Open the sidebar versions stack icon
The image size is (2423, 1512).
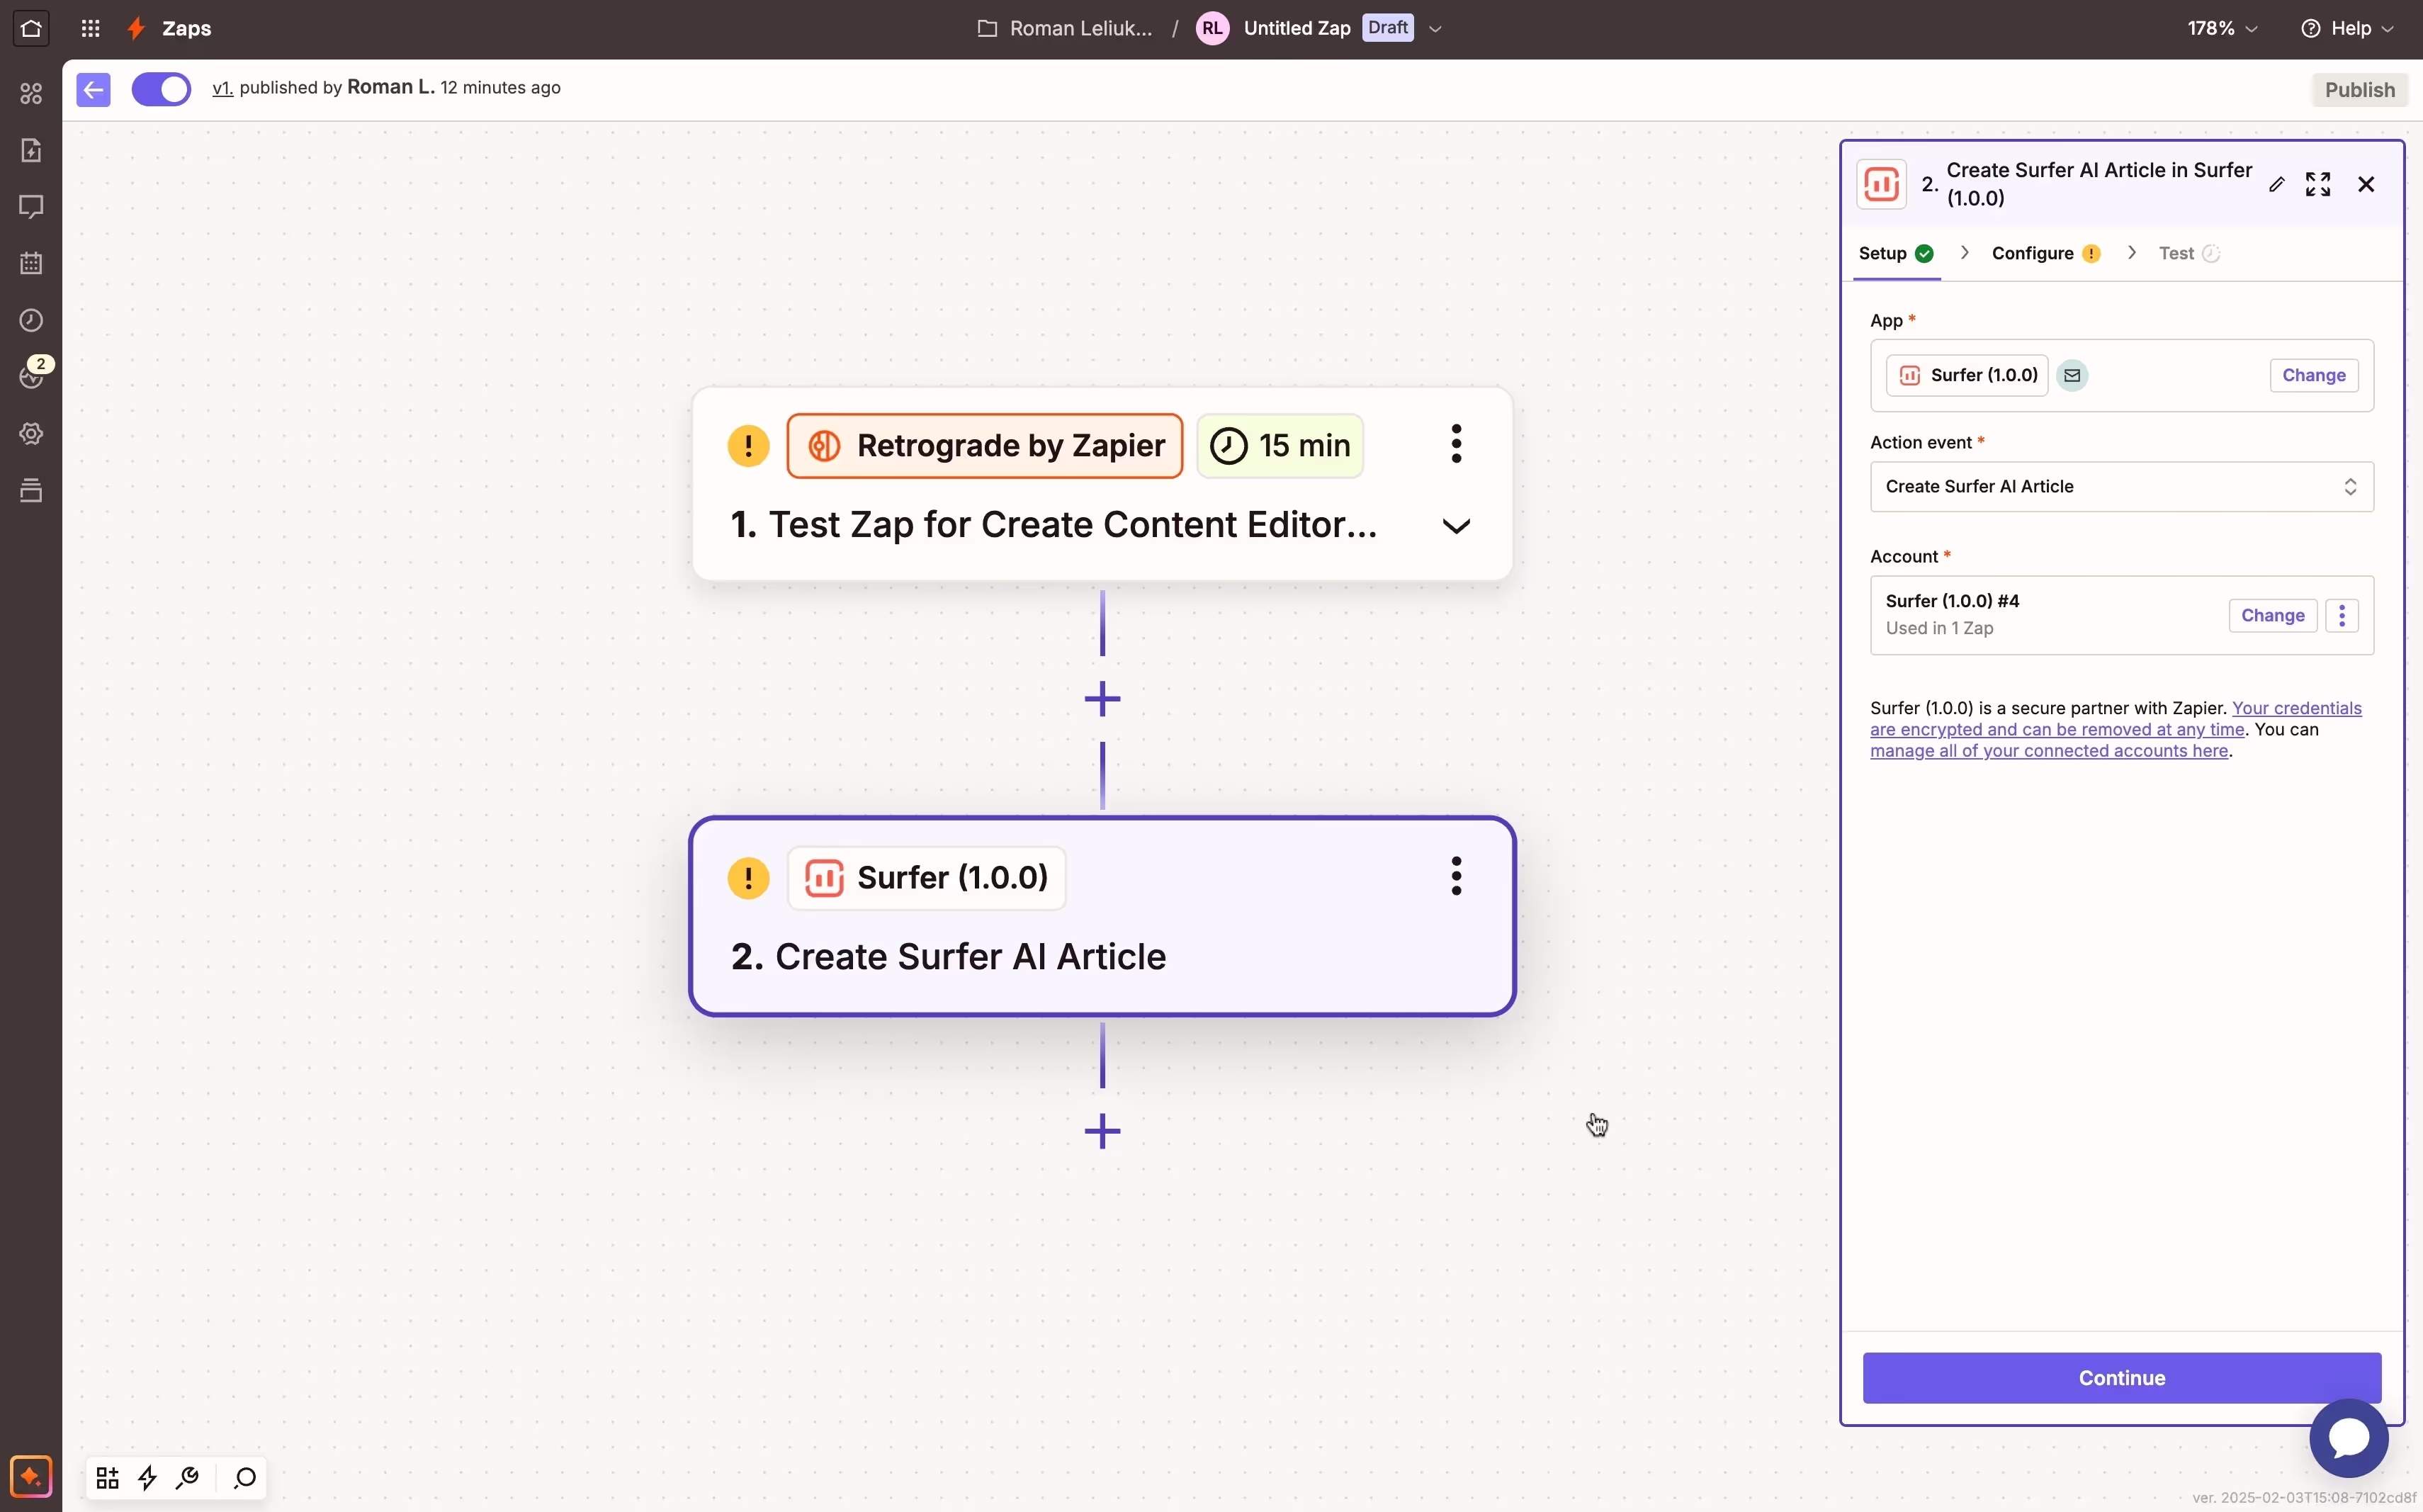[x=31, y=491]
